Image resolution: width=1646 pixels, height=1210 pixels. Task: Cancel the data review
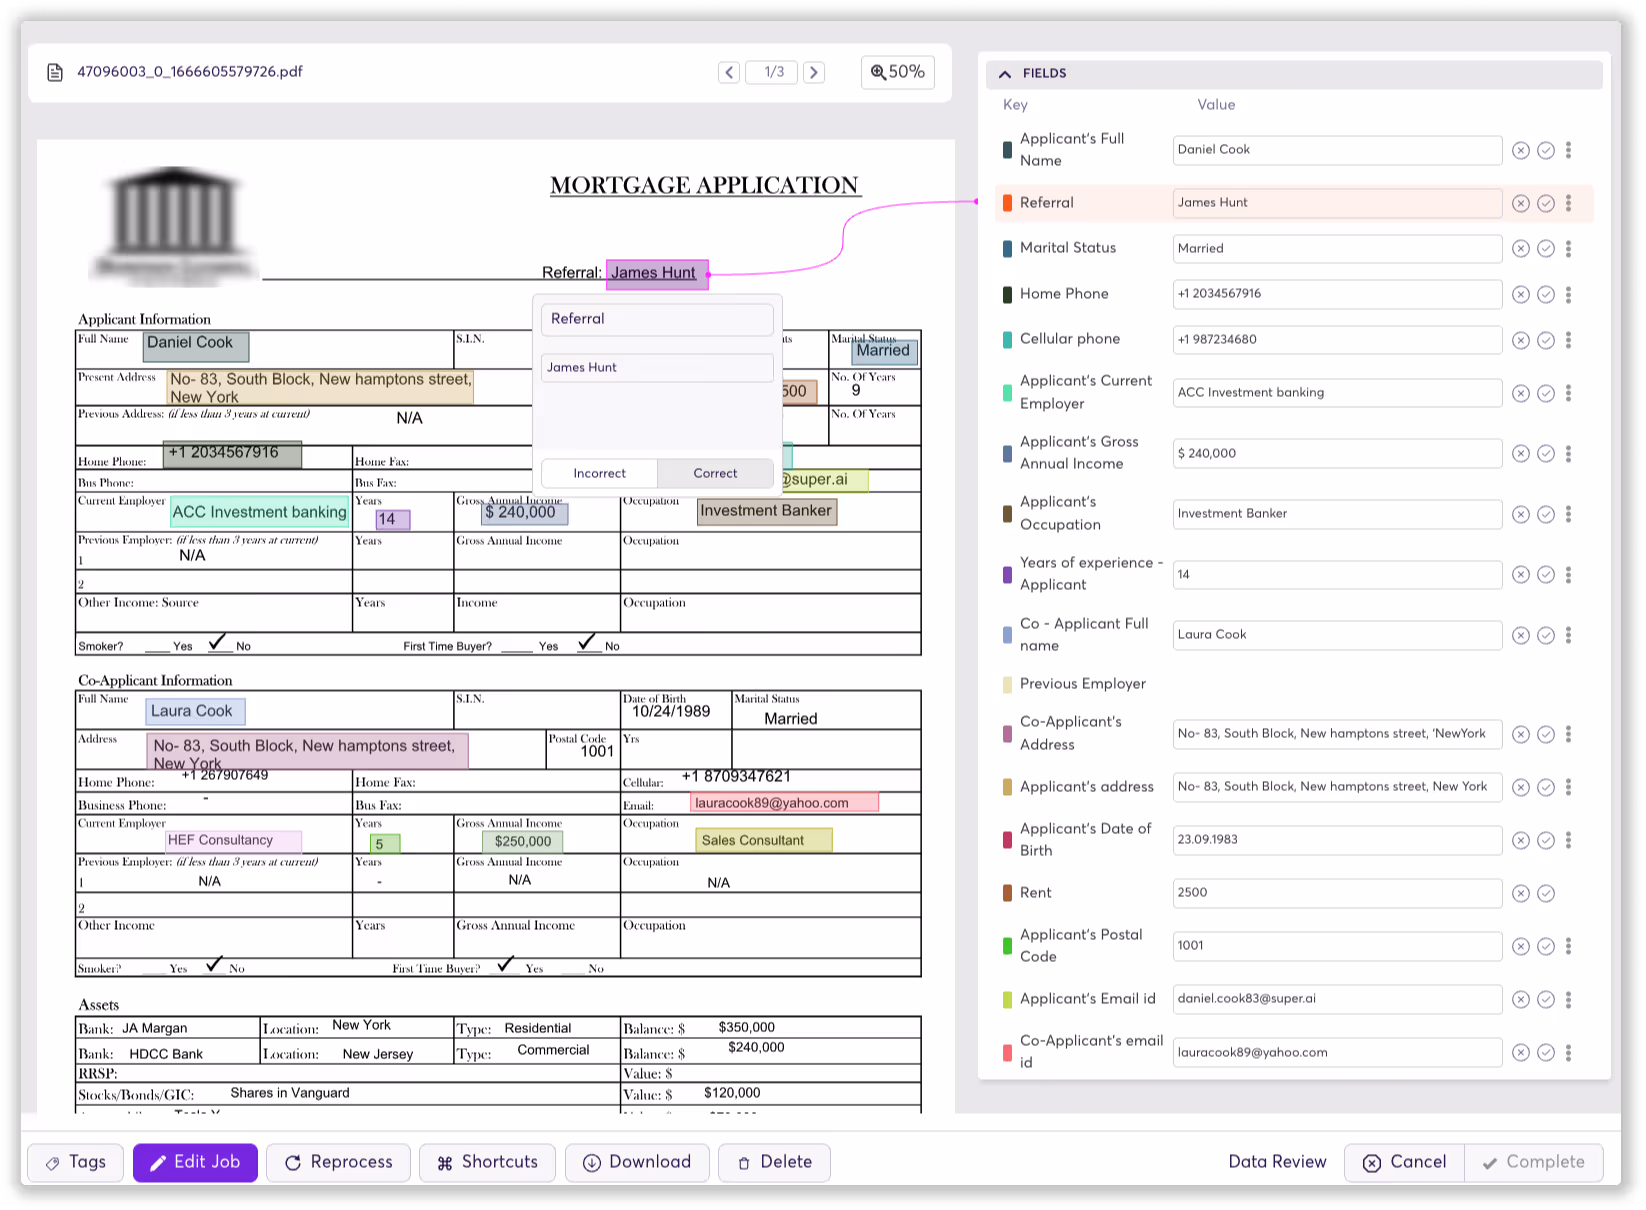click(1405, 1162)
